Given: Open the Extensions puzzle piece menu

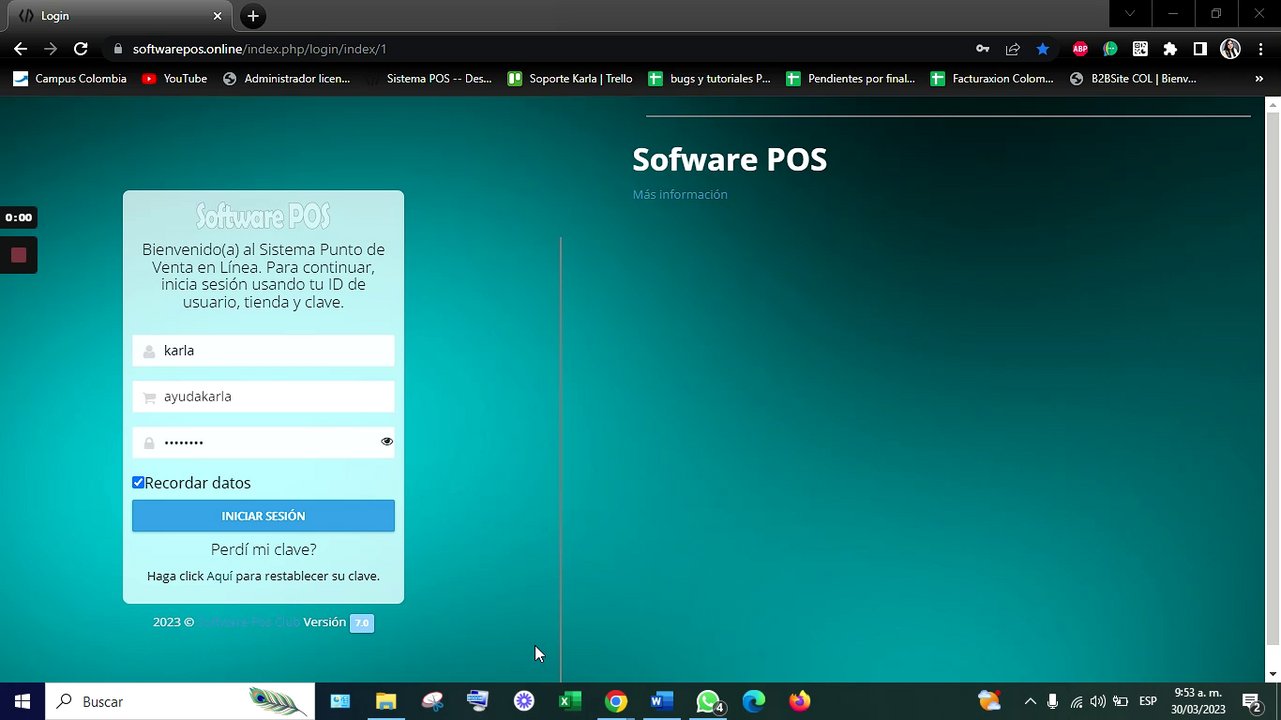Looking at the screenshot, I should coord(1170,48).
